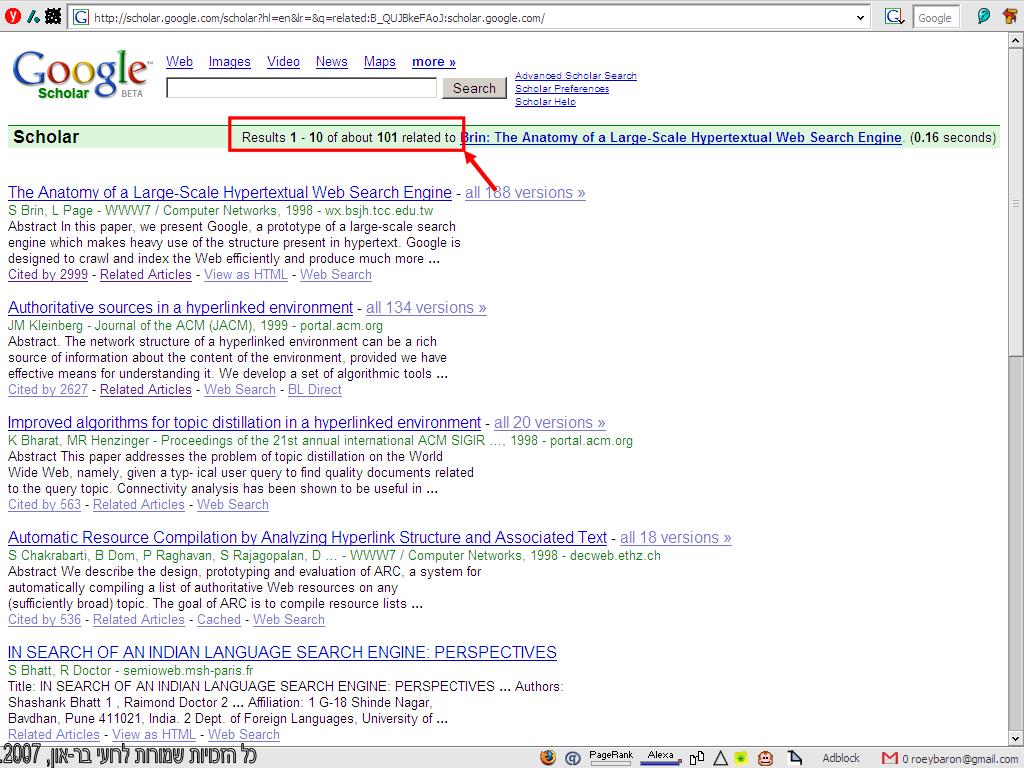Click the Firefox icon in status bar
The height and width of the screenshot is (768, 1024).
[548, 758]
